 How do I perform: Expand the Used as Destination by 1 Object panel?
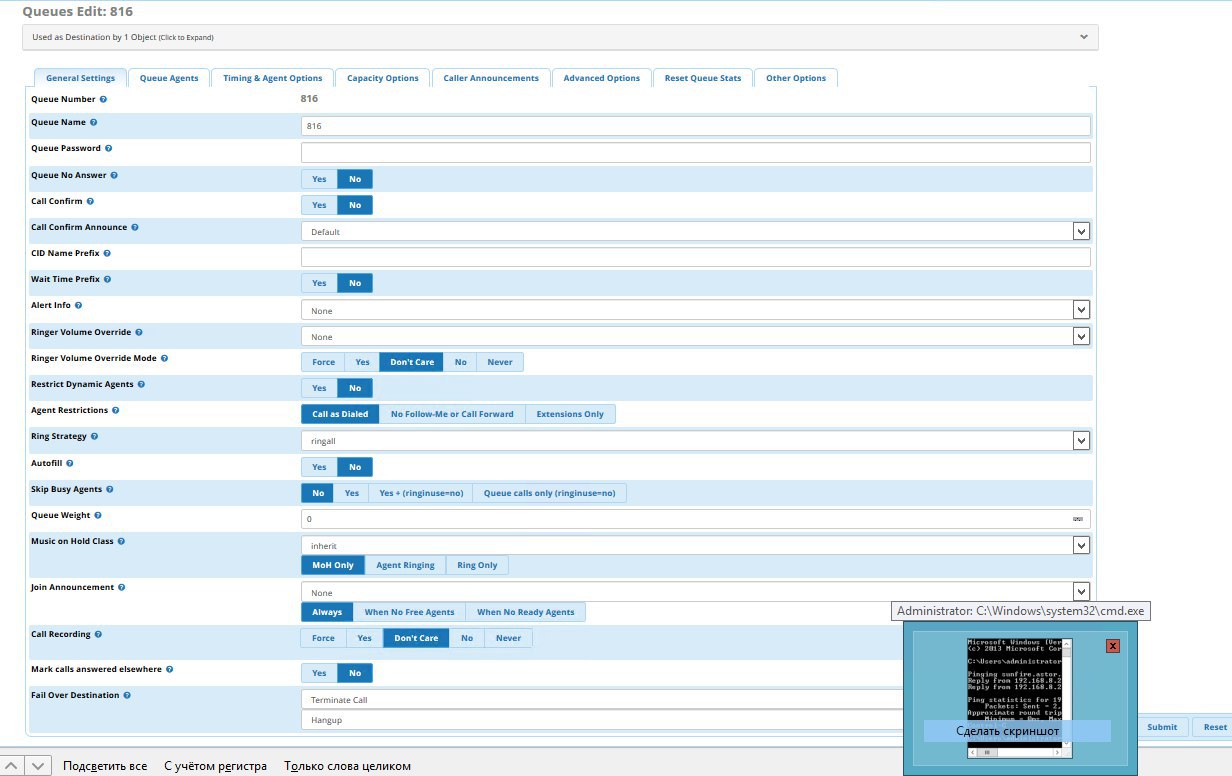(x=560, y=37)
